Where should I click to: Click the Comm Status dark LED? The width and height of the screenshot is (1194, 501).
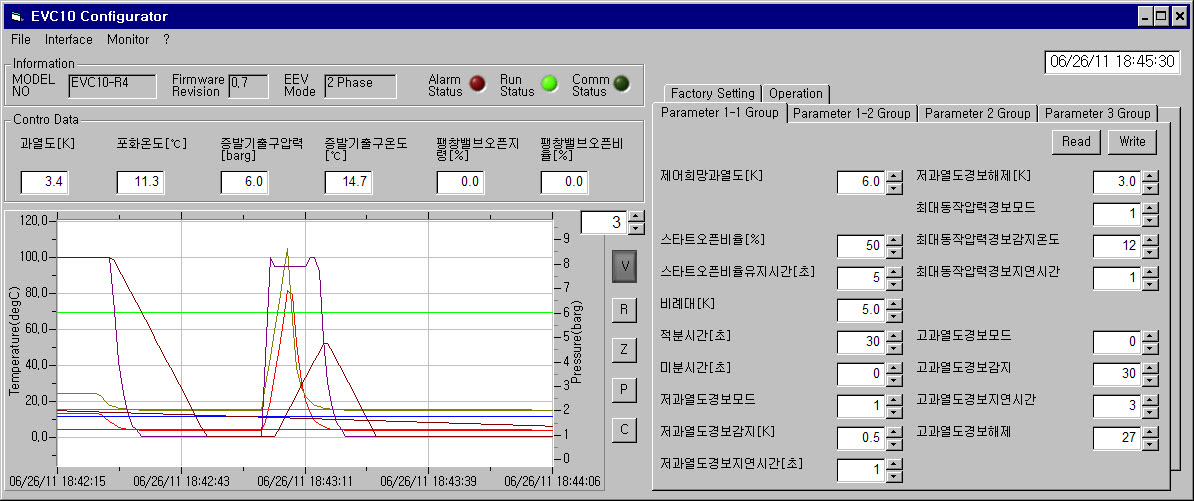[x=622, y=84]
